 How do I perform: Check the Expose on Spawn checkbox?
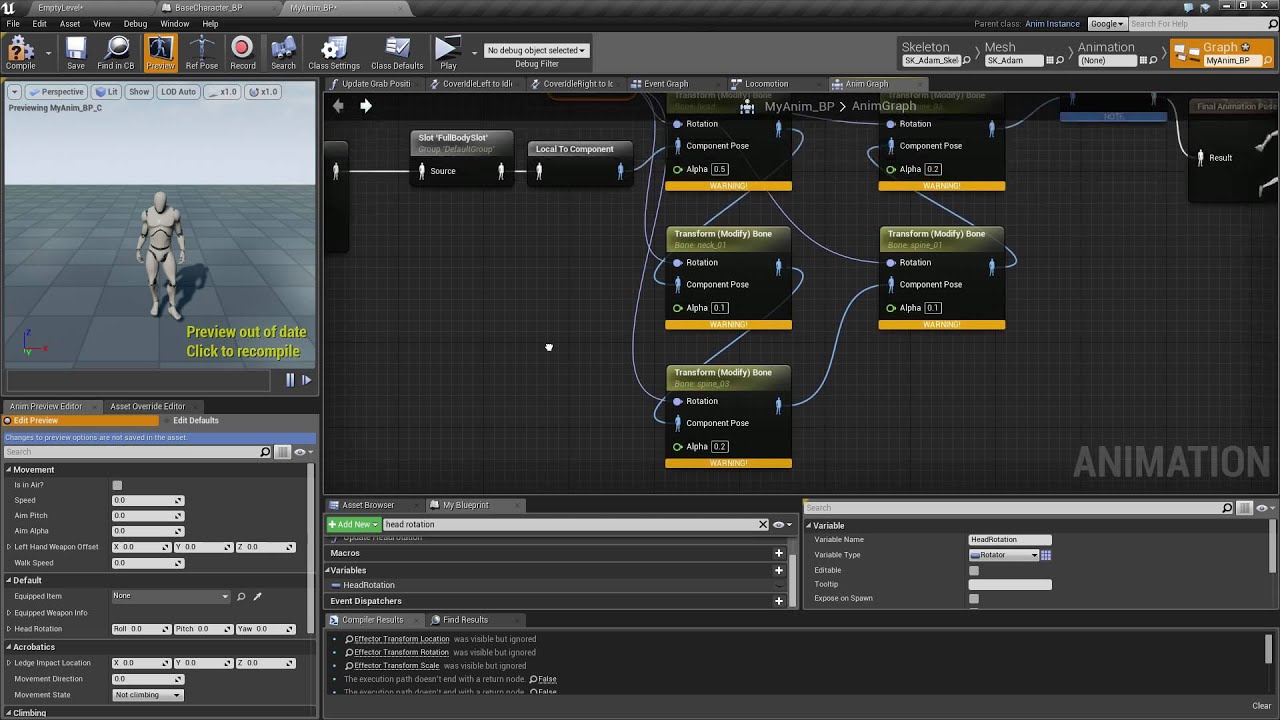click(974, 599)
